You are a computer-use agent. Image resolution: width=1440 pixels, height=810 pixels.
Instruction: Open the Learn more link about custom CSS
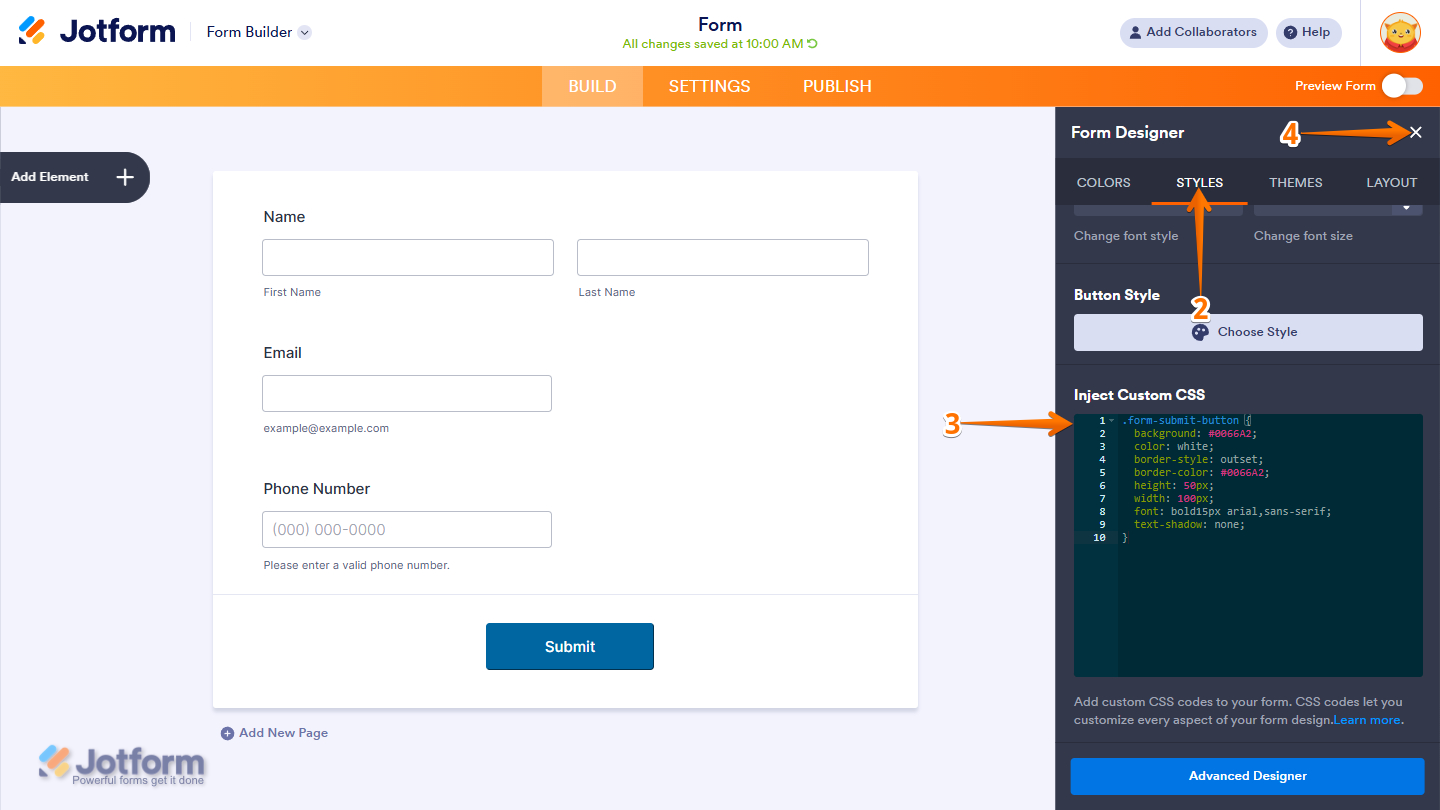1366,719
